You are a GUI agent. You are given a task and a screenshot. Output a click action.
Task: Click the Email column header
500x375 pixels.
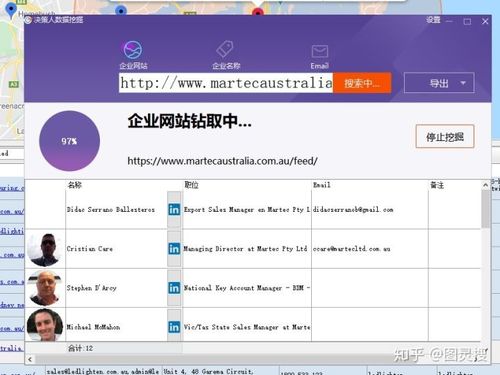[x=322, y=185]
